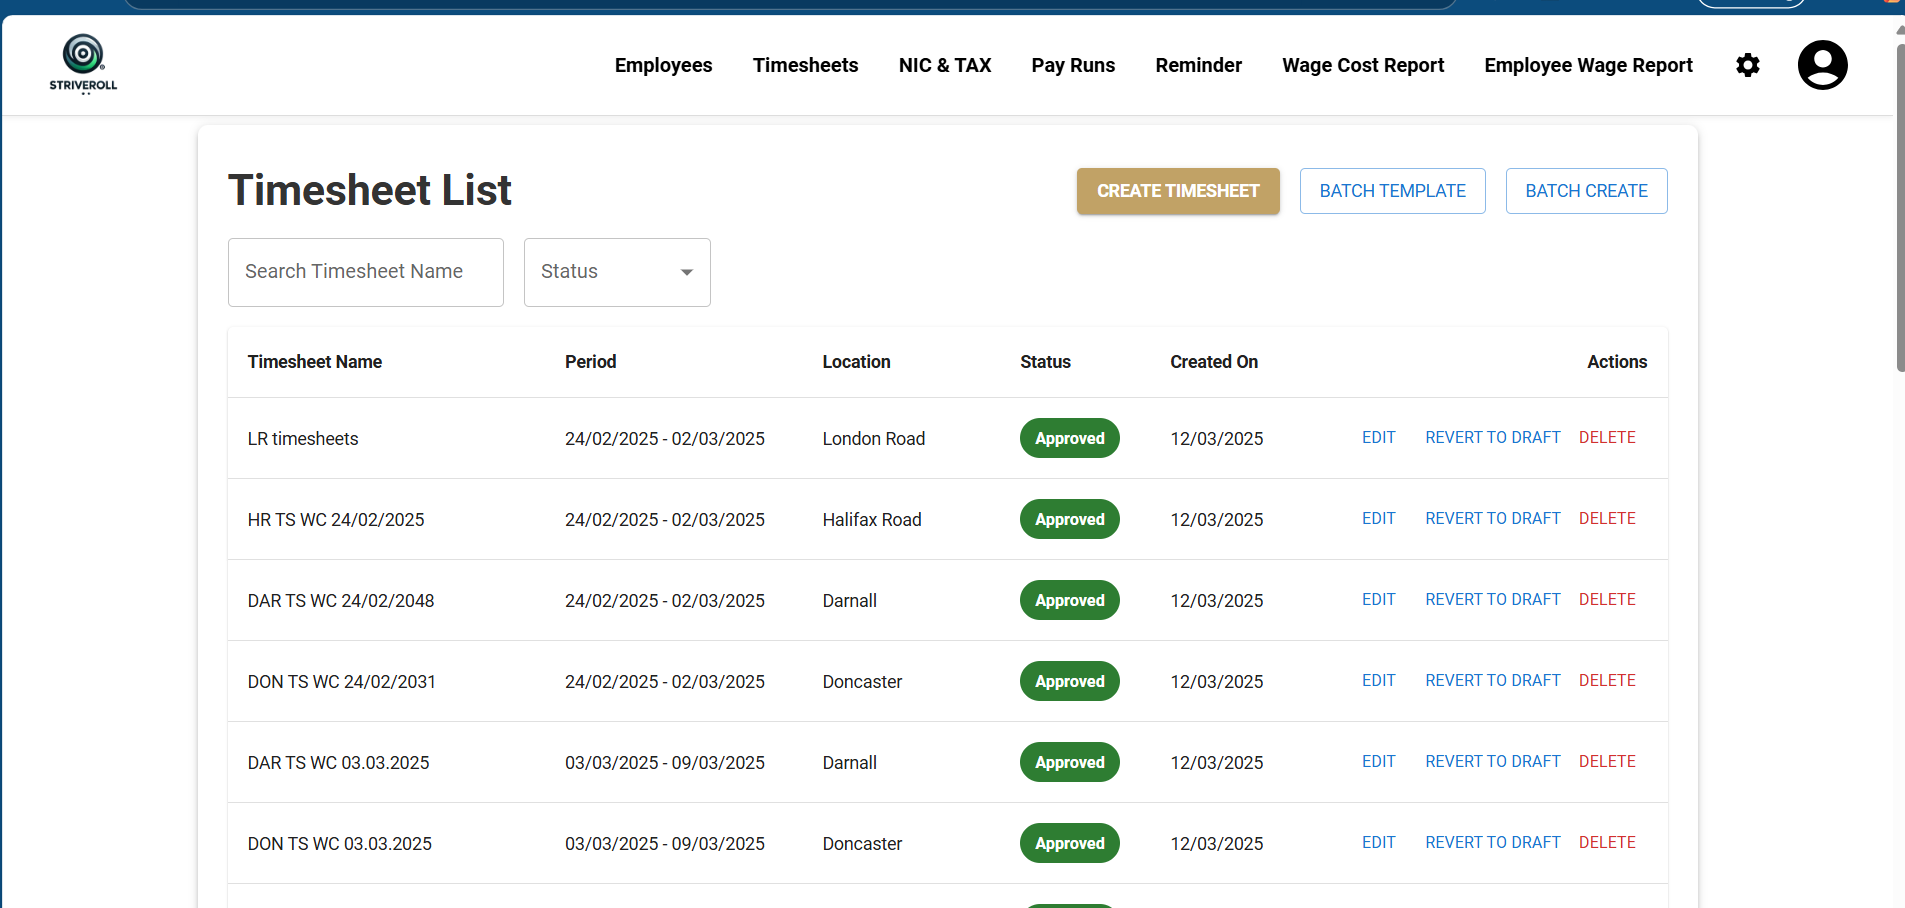
Task: Select the DAR TS WC 03.03.2025 name
Action: coord(338,763)
